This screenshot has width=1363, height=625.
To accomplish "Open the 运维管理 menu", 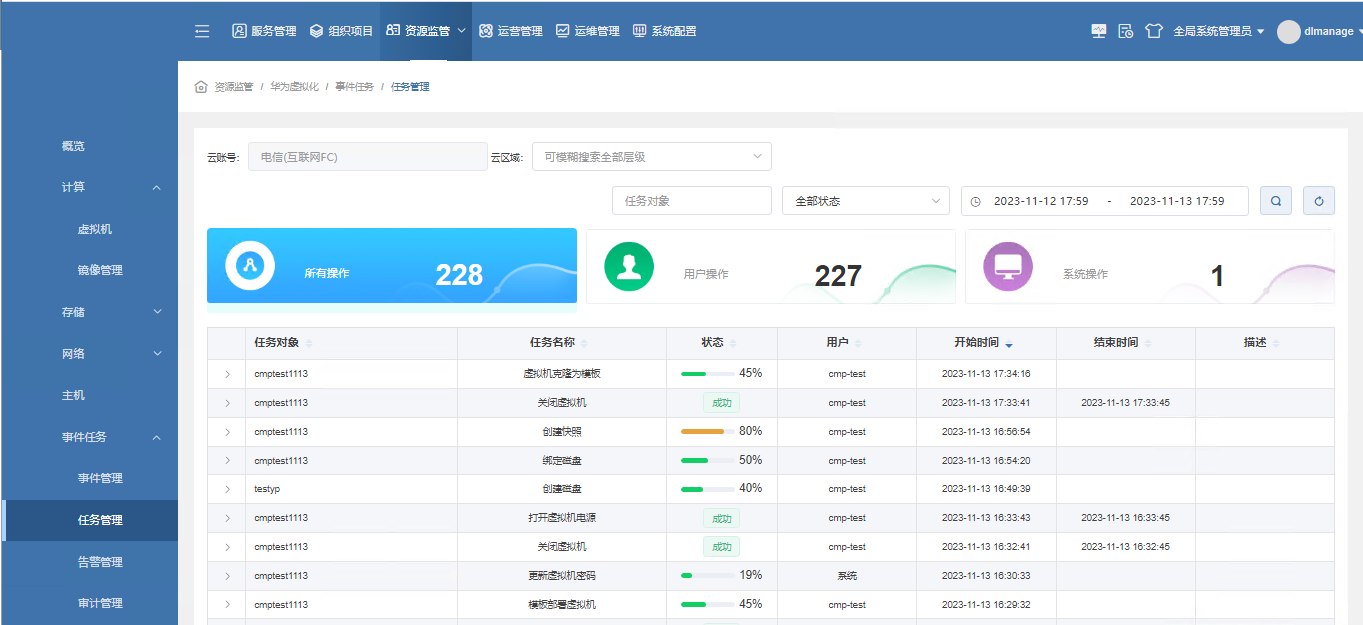I will (588, 31).
